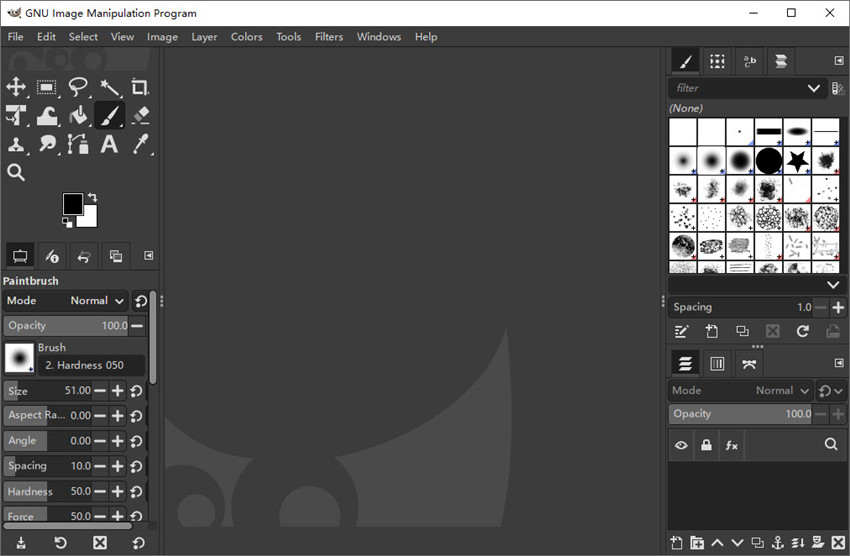
Task: Click the brush name field Hardness 050
Action: 91,365
